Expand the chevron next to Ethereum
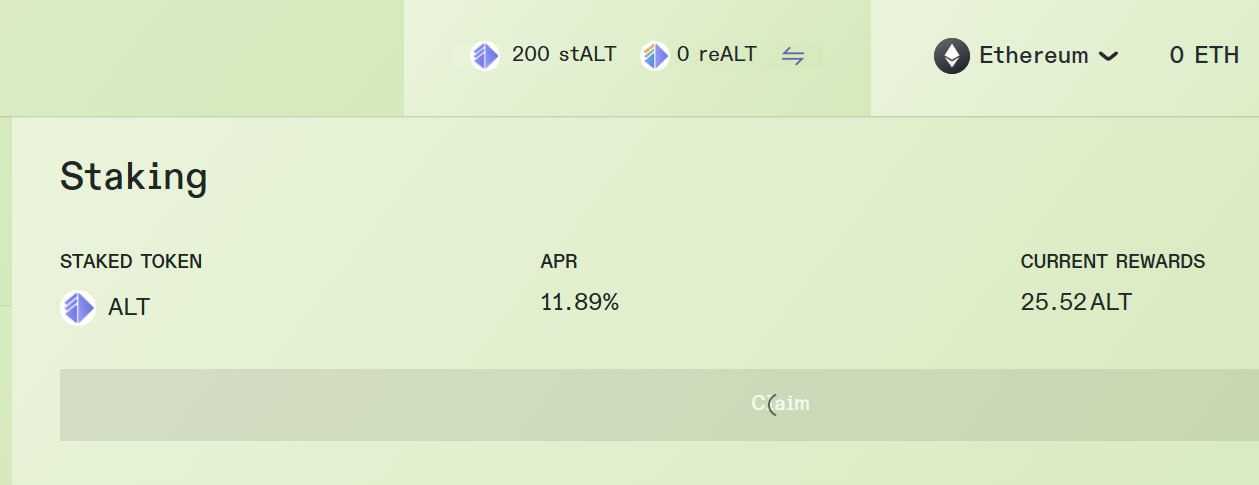Image resolution: width=1259 pixels, height=485 pixels. click(x=1108, y=57)
